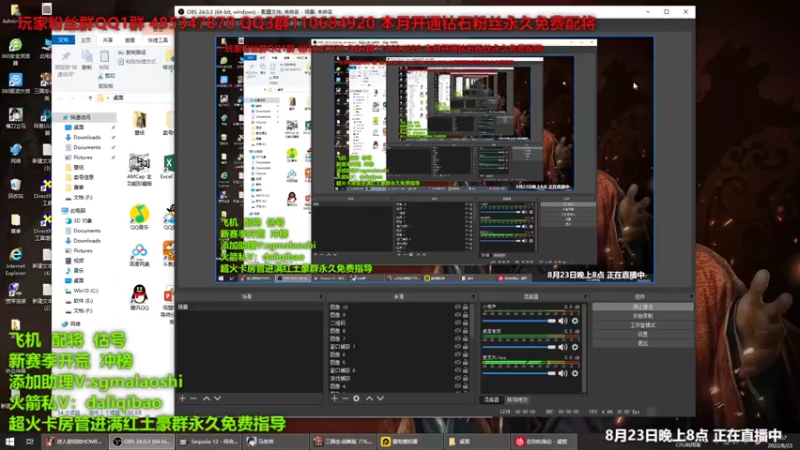The width and height of the screenshot is (800, 450).
Task: Click the 开始录制 button in OBS controls
Action: click(x=643, y=316)
